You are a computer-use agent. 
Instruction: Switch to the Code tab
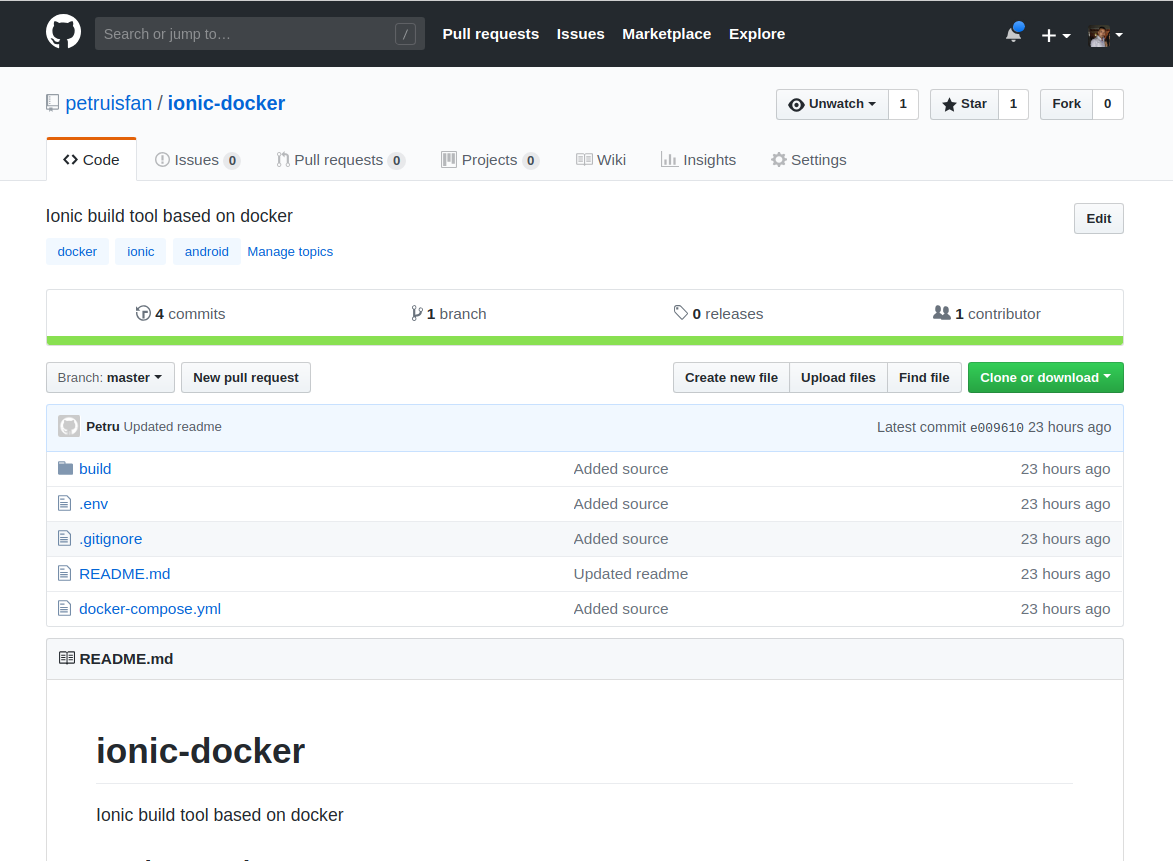[91, 160]
